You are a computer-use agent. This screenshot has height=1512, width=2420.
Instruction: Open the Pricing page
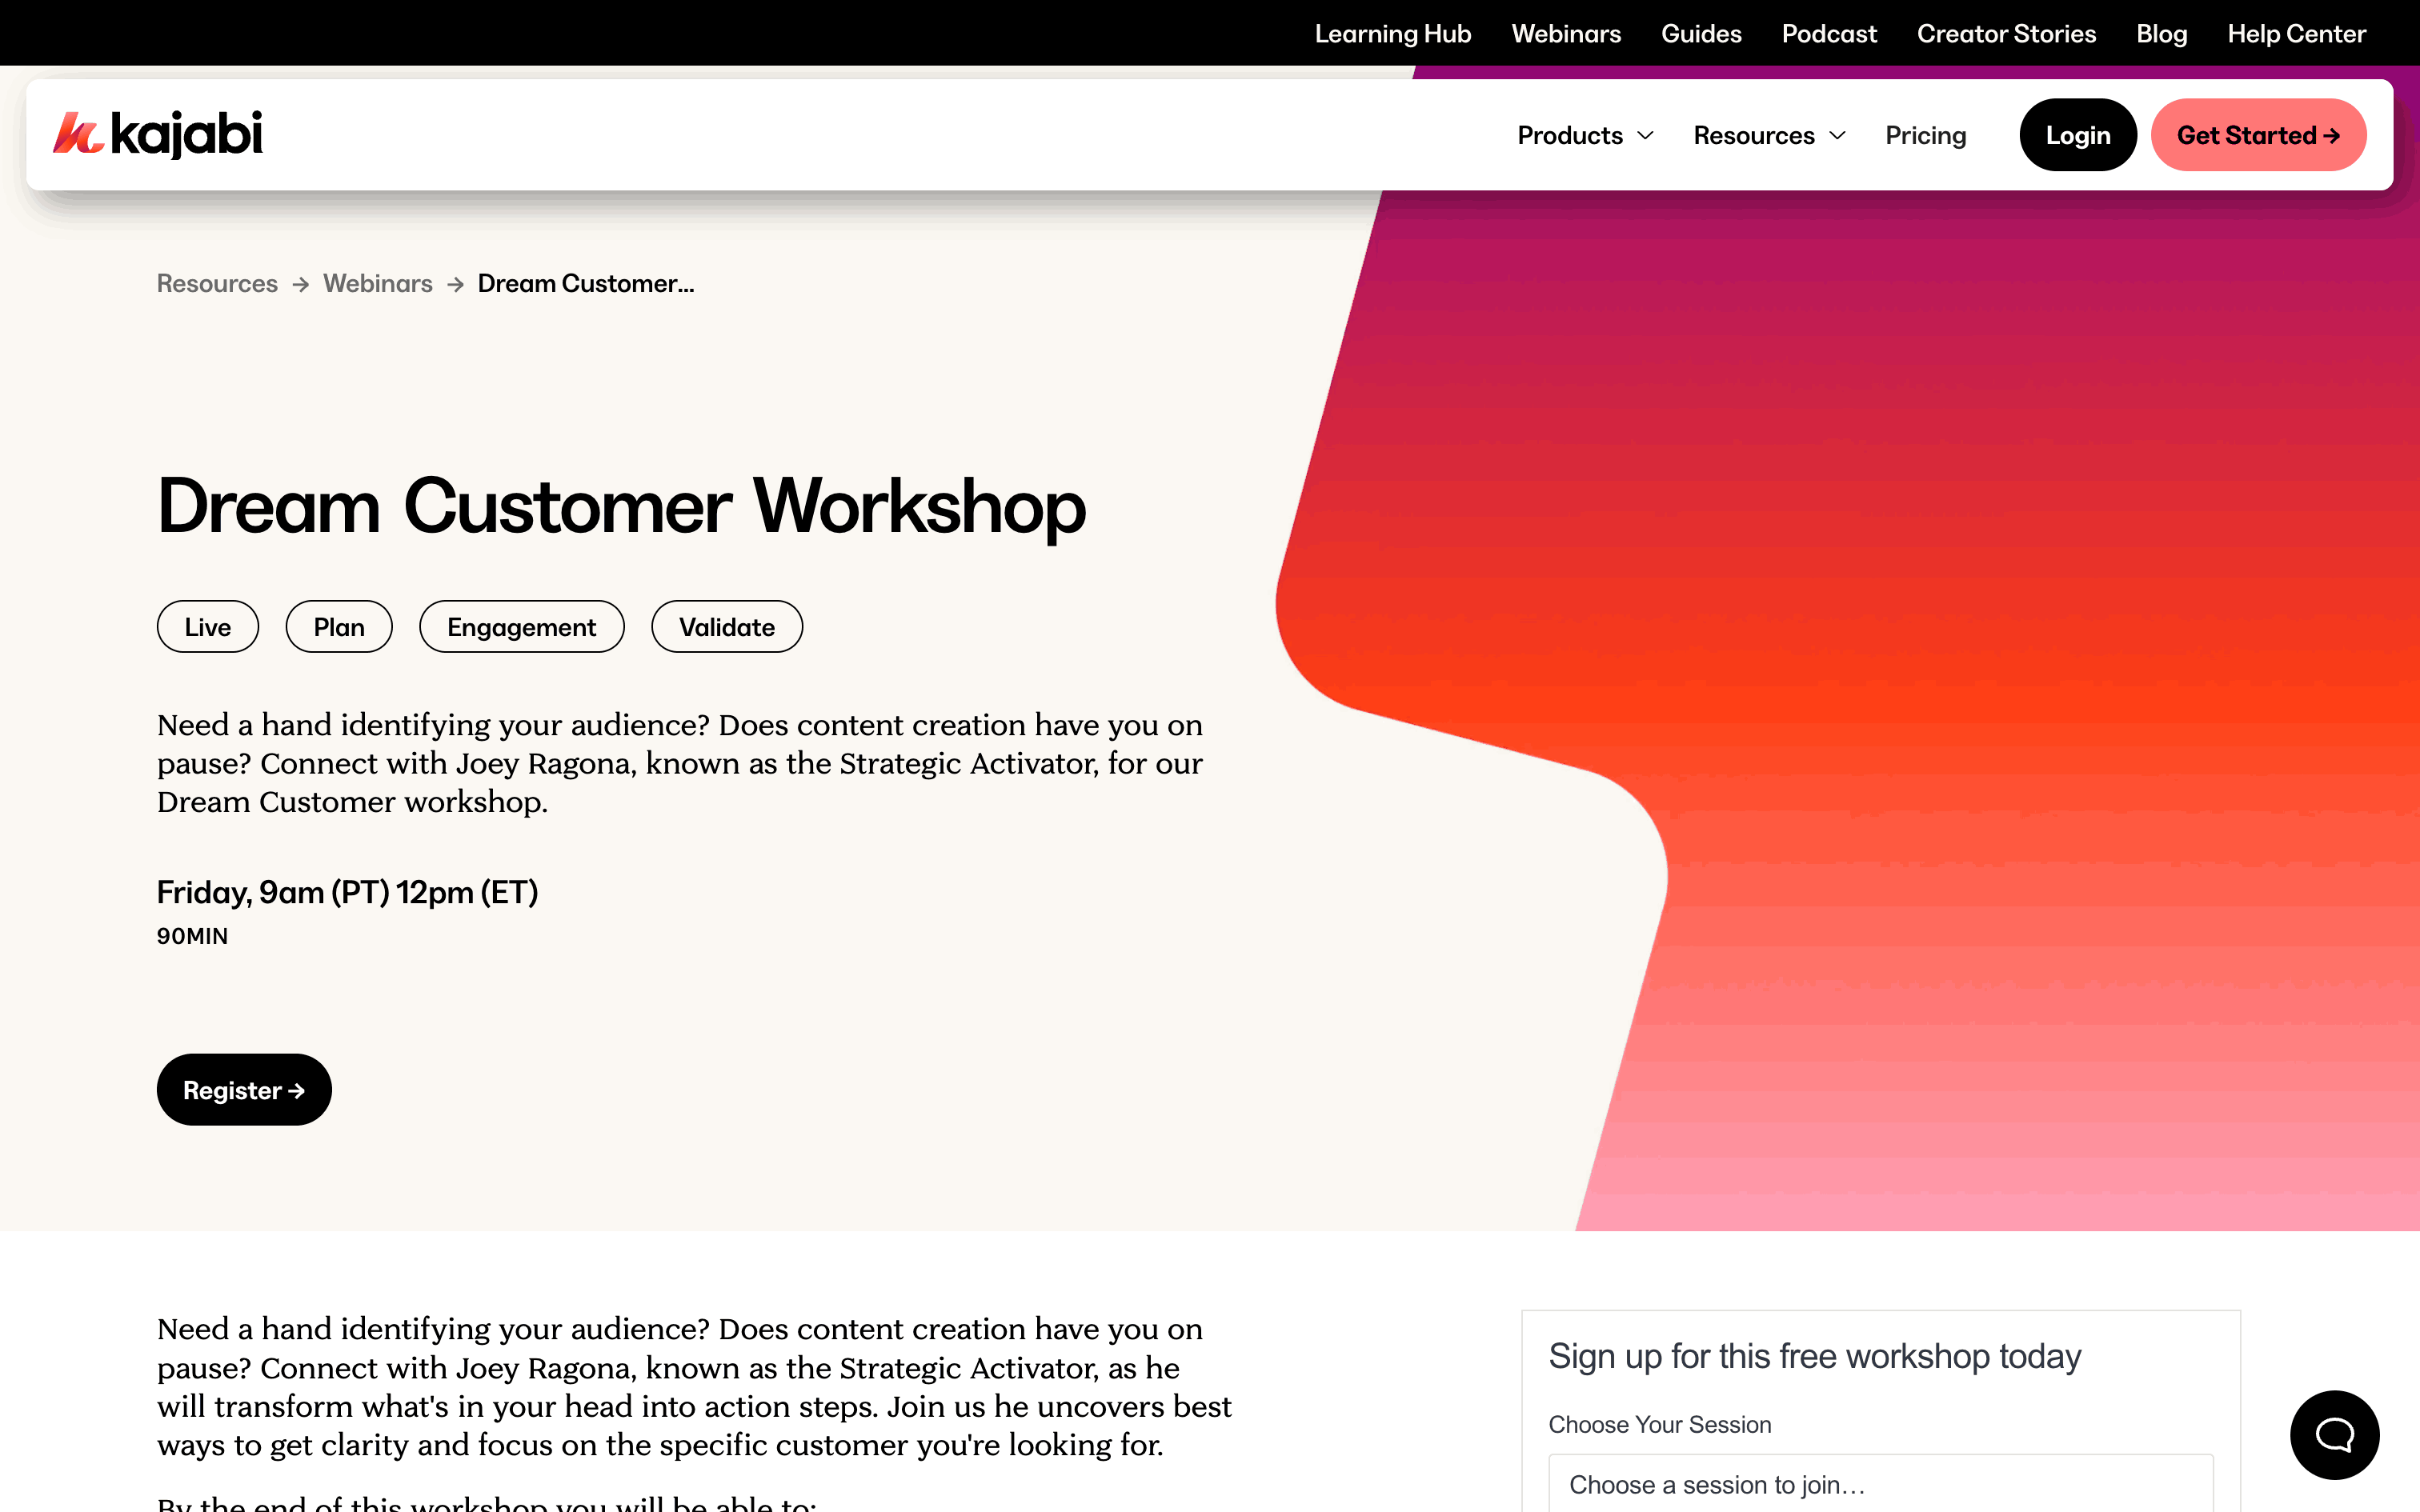click(1925, 136)
